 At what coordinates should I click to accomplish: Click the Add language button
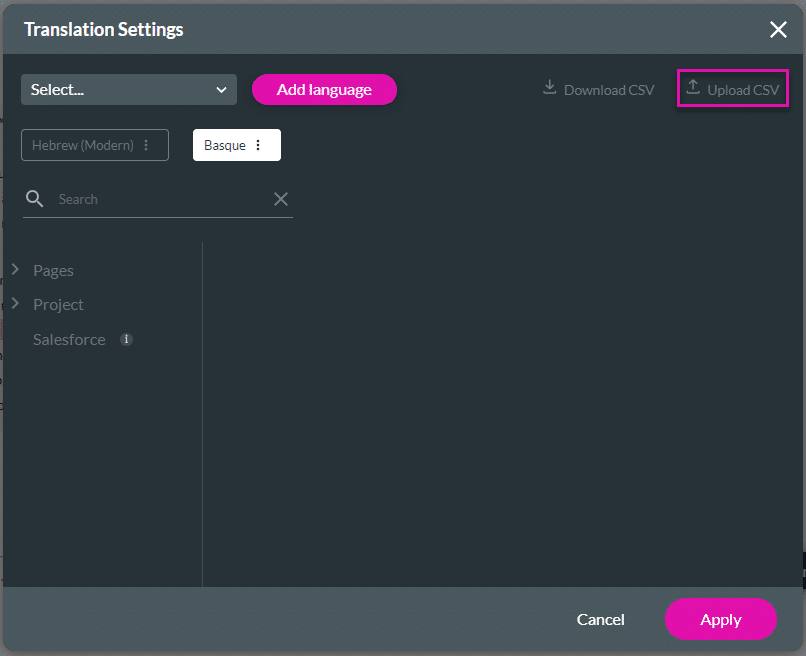[322, 89]
